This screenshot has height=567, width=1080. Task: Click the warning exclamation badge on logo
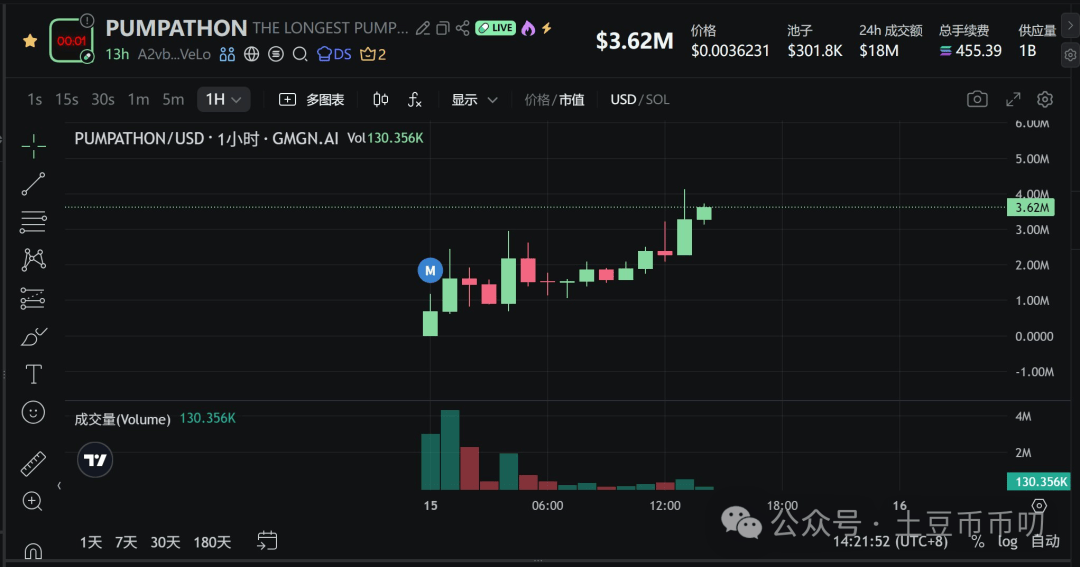[x=87, y=20]
